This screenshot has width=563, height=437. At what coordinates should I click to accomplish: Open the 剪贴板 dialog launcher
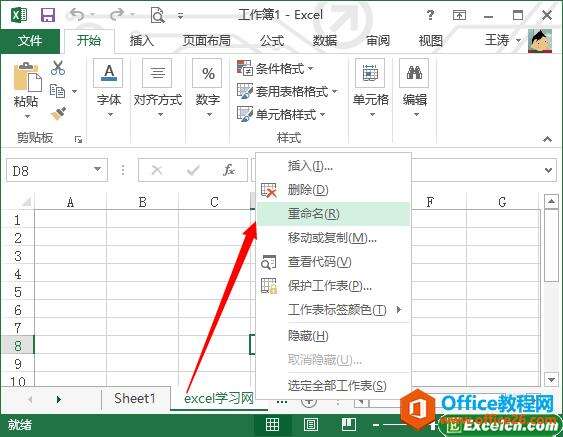pyautogui.click(x=78, y=139)
